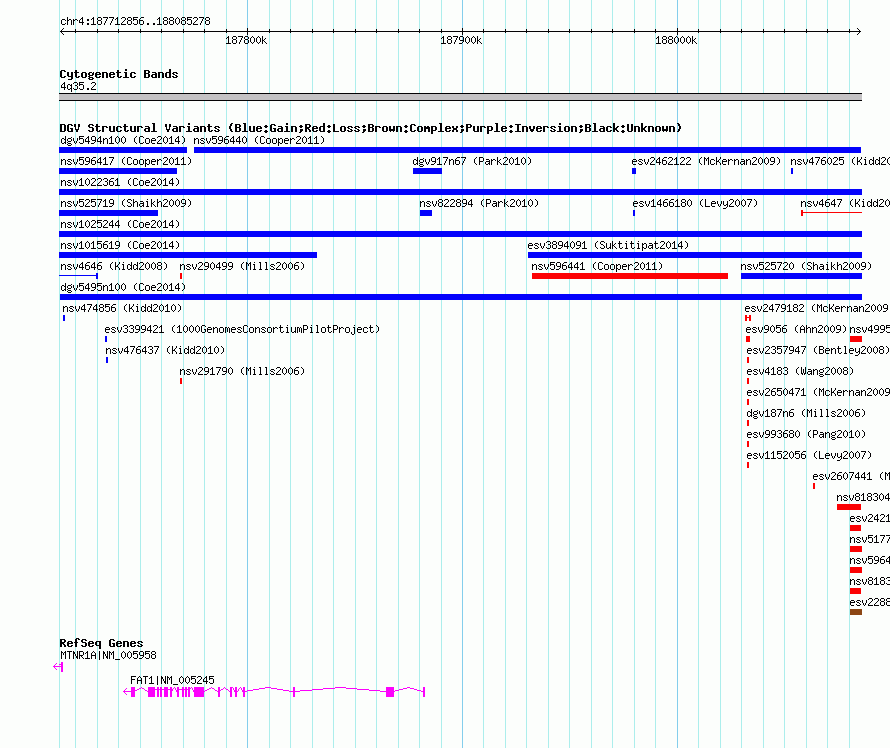Click the nsv596440 (Cooper2011) variant label
890x748 pixels.
coord(259,140)
